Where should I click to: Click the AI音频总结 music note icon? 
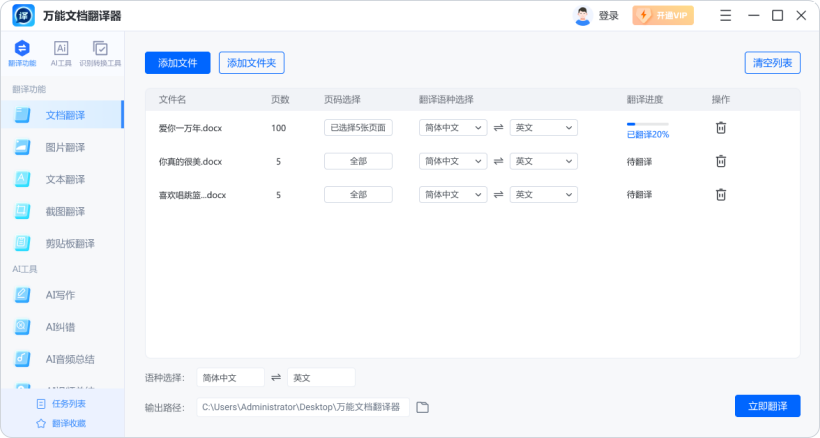(22, 359)
